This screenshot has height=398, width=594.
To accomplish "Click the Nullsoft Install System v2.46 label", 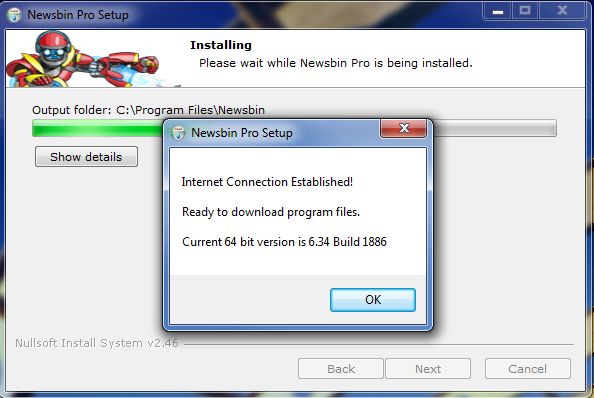I will [x=97, y=343].
